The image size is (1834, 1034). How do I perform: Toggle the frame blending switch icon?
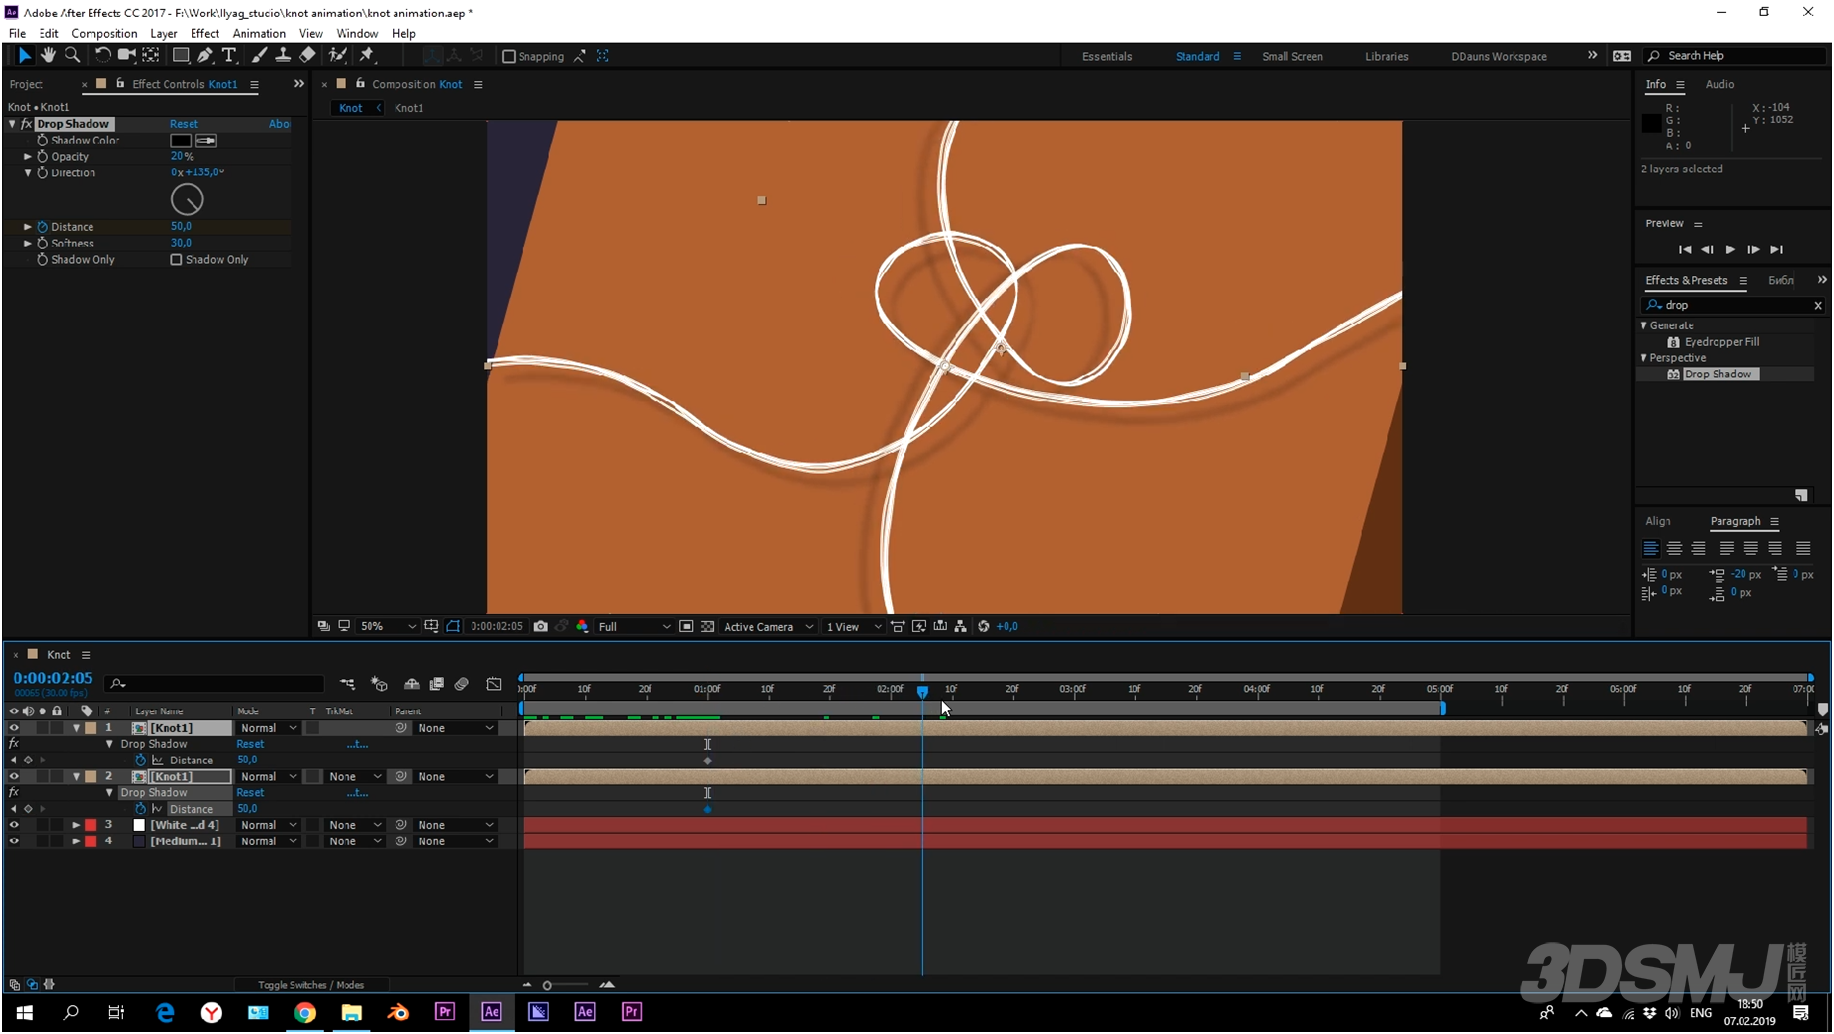[437, 685]
